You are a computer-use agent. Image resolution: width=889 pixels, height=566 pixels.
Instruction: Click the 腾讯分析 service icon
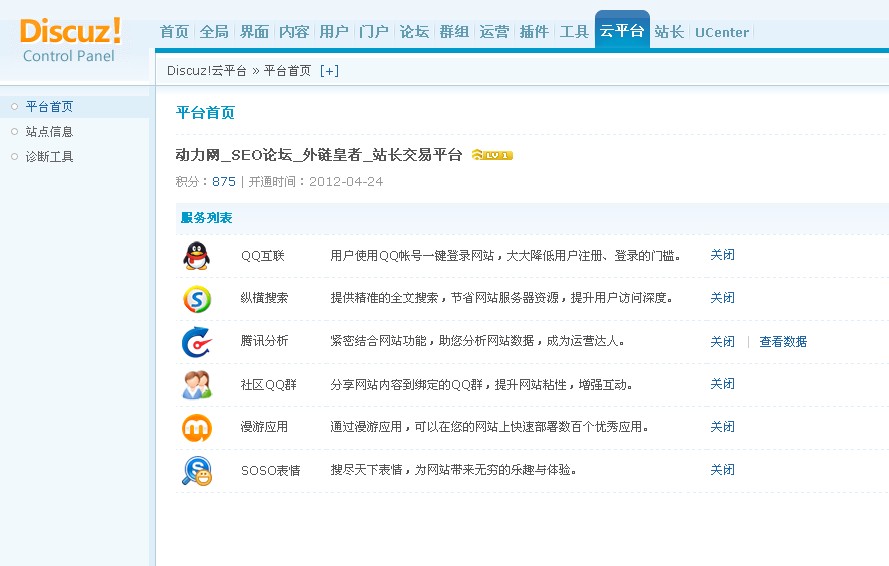pos(196,341)
